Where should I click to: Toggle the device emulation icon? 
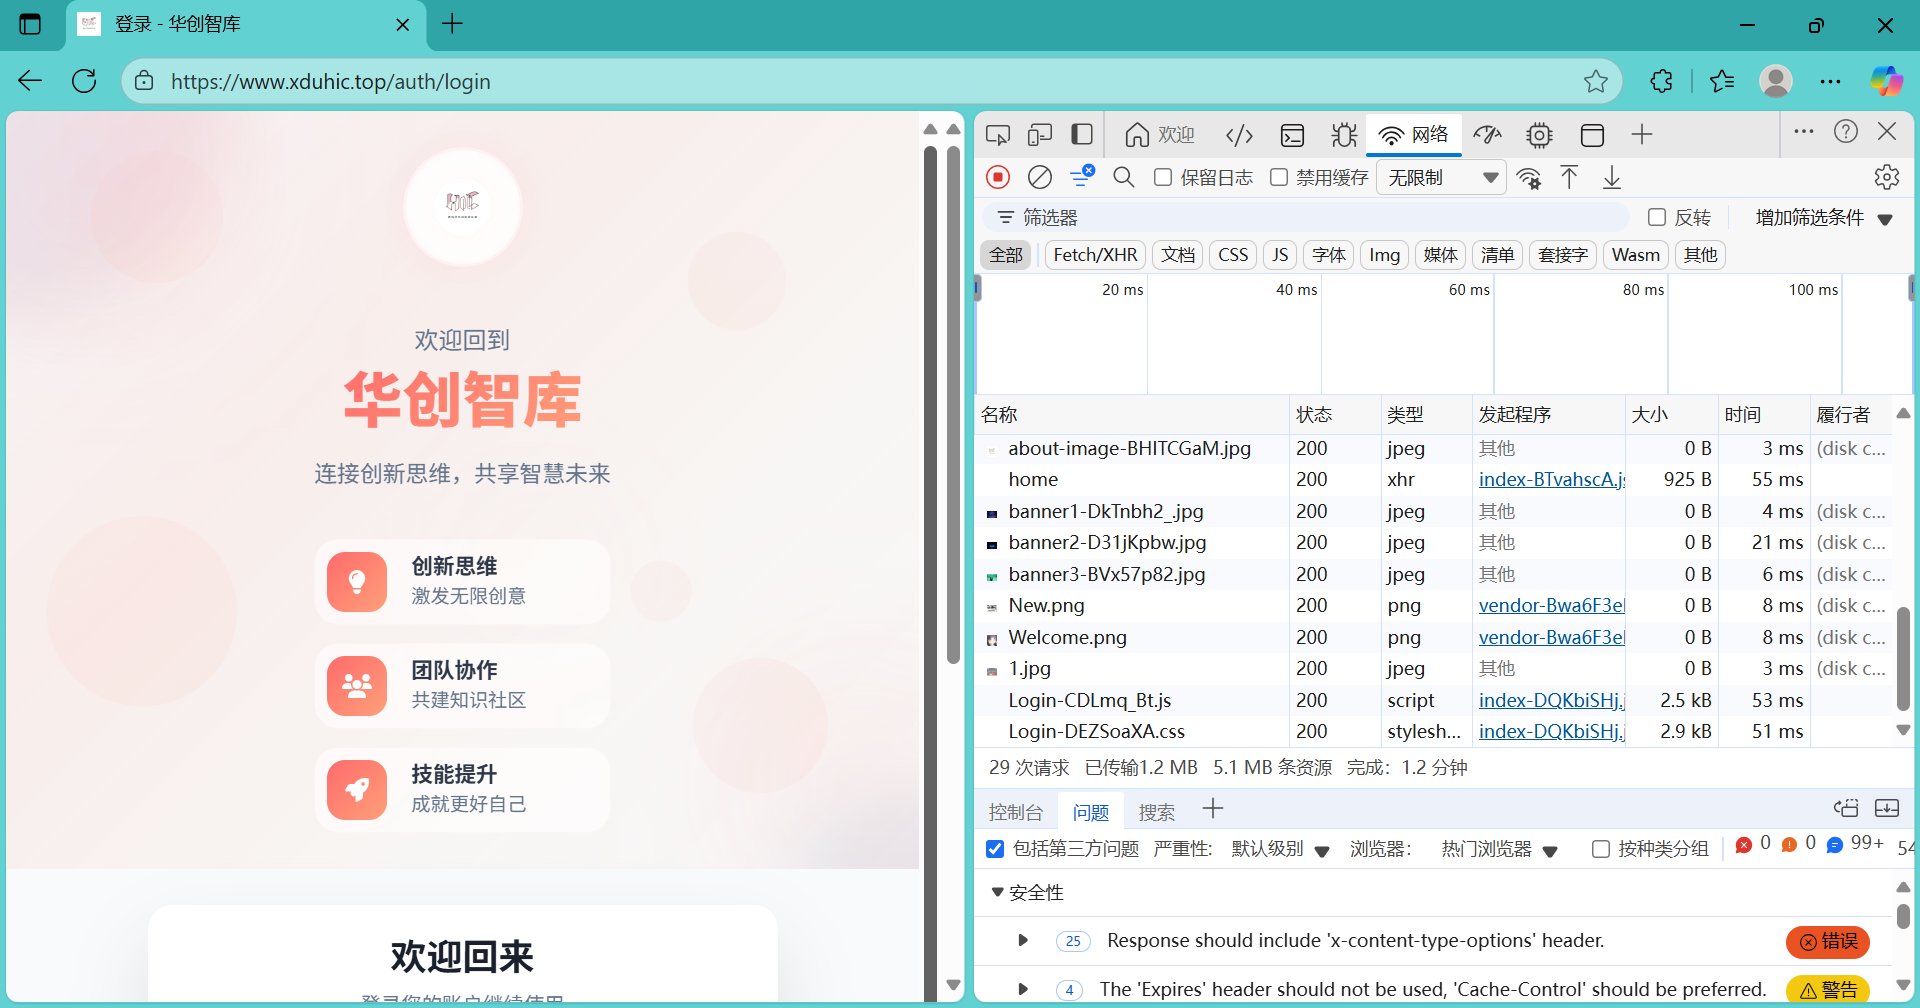tap(1040, 135)
